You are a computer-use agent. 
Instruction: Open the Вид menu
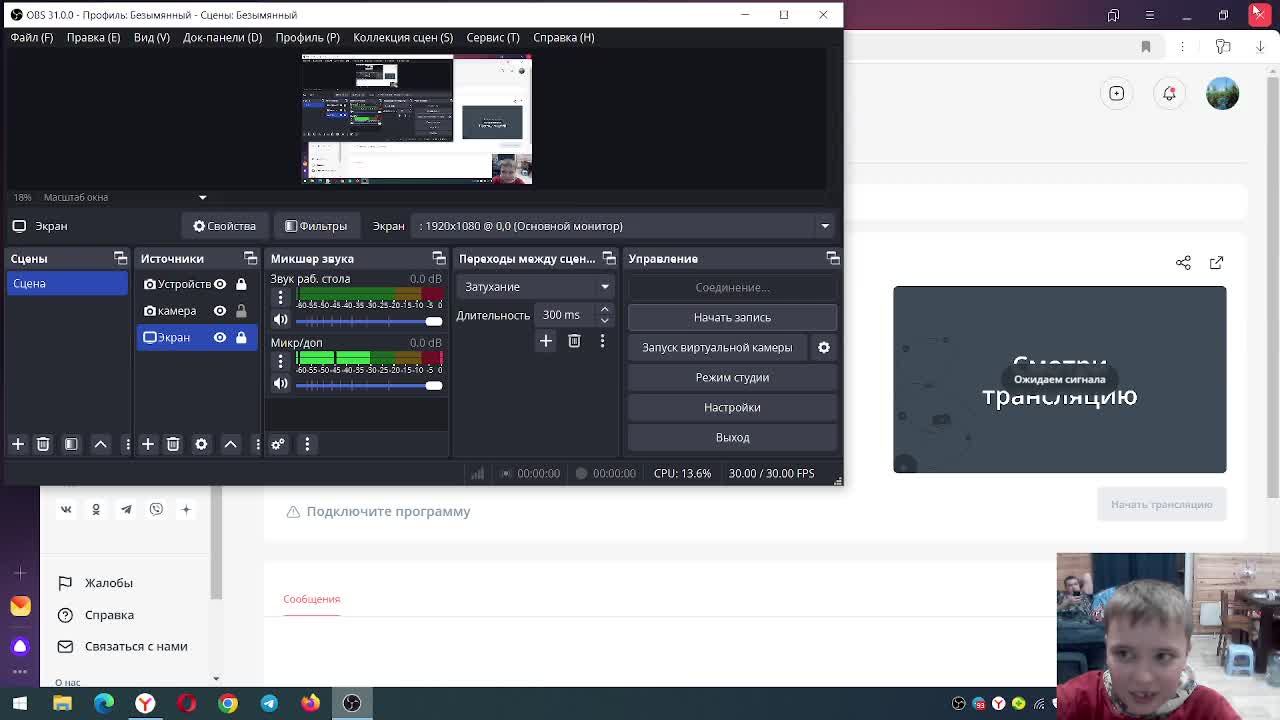coord(152,37)
